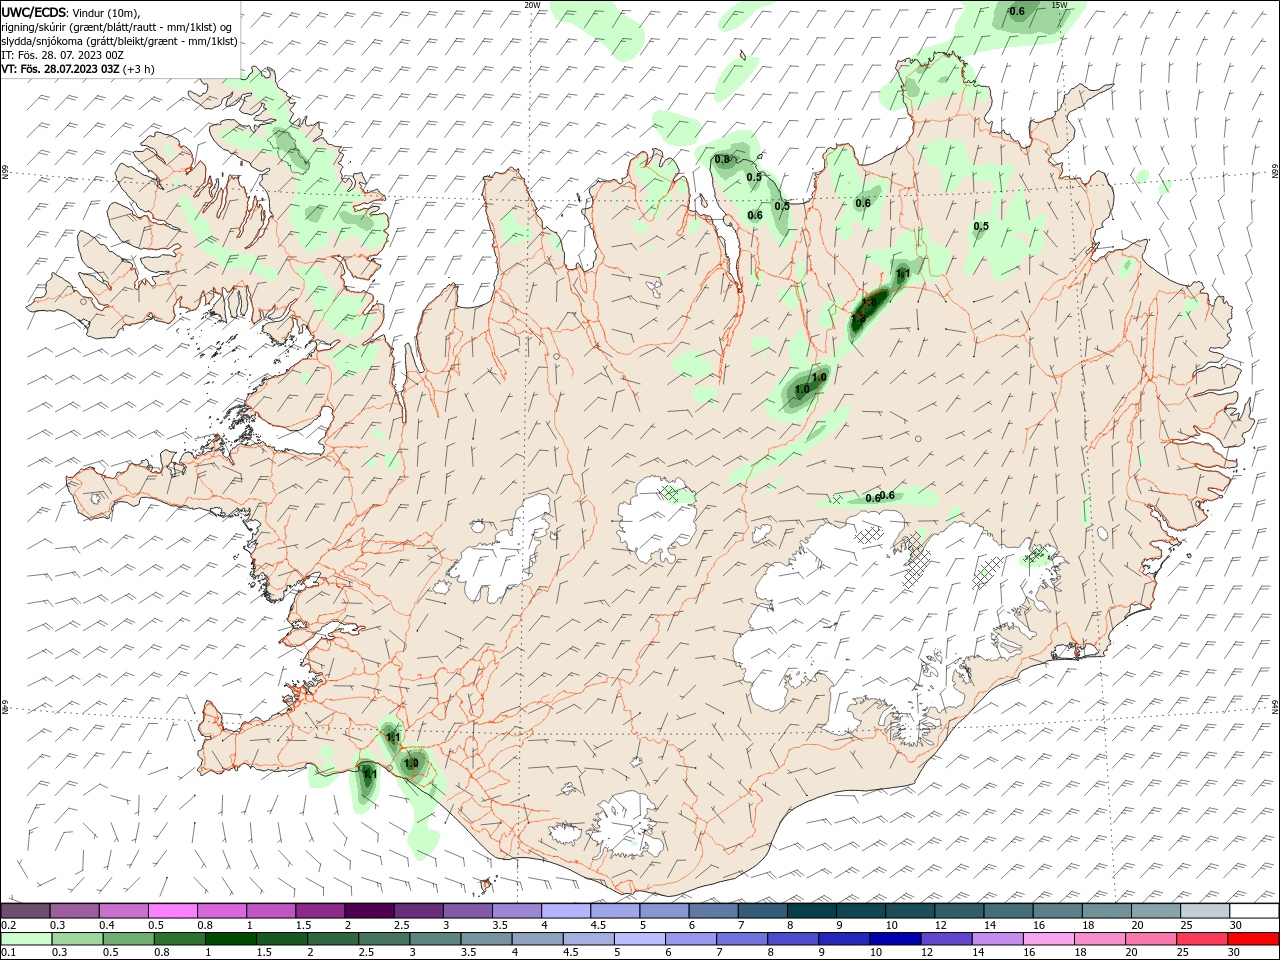The image size is (1280, 960).
Task: Pick the 0.3 swatch in upper snow scale
Action: pos(74,911)
